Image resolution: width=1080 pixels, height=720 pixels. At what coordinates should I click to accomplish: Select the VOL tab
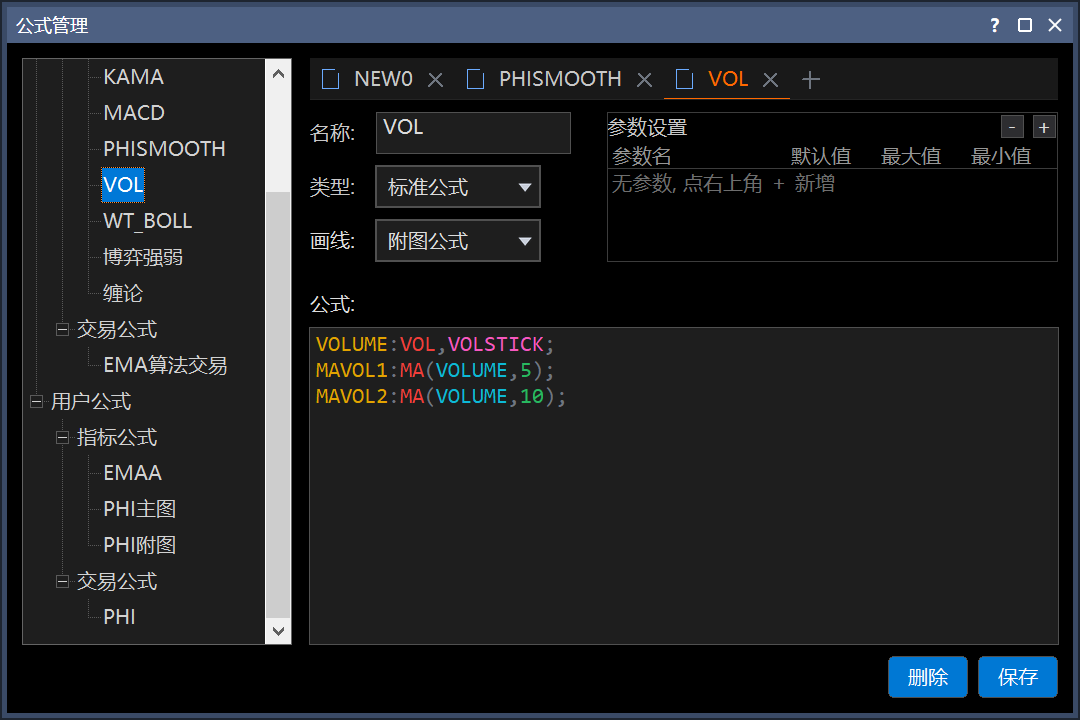coord(728,79)
